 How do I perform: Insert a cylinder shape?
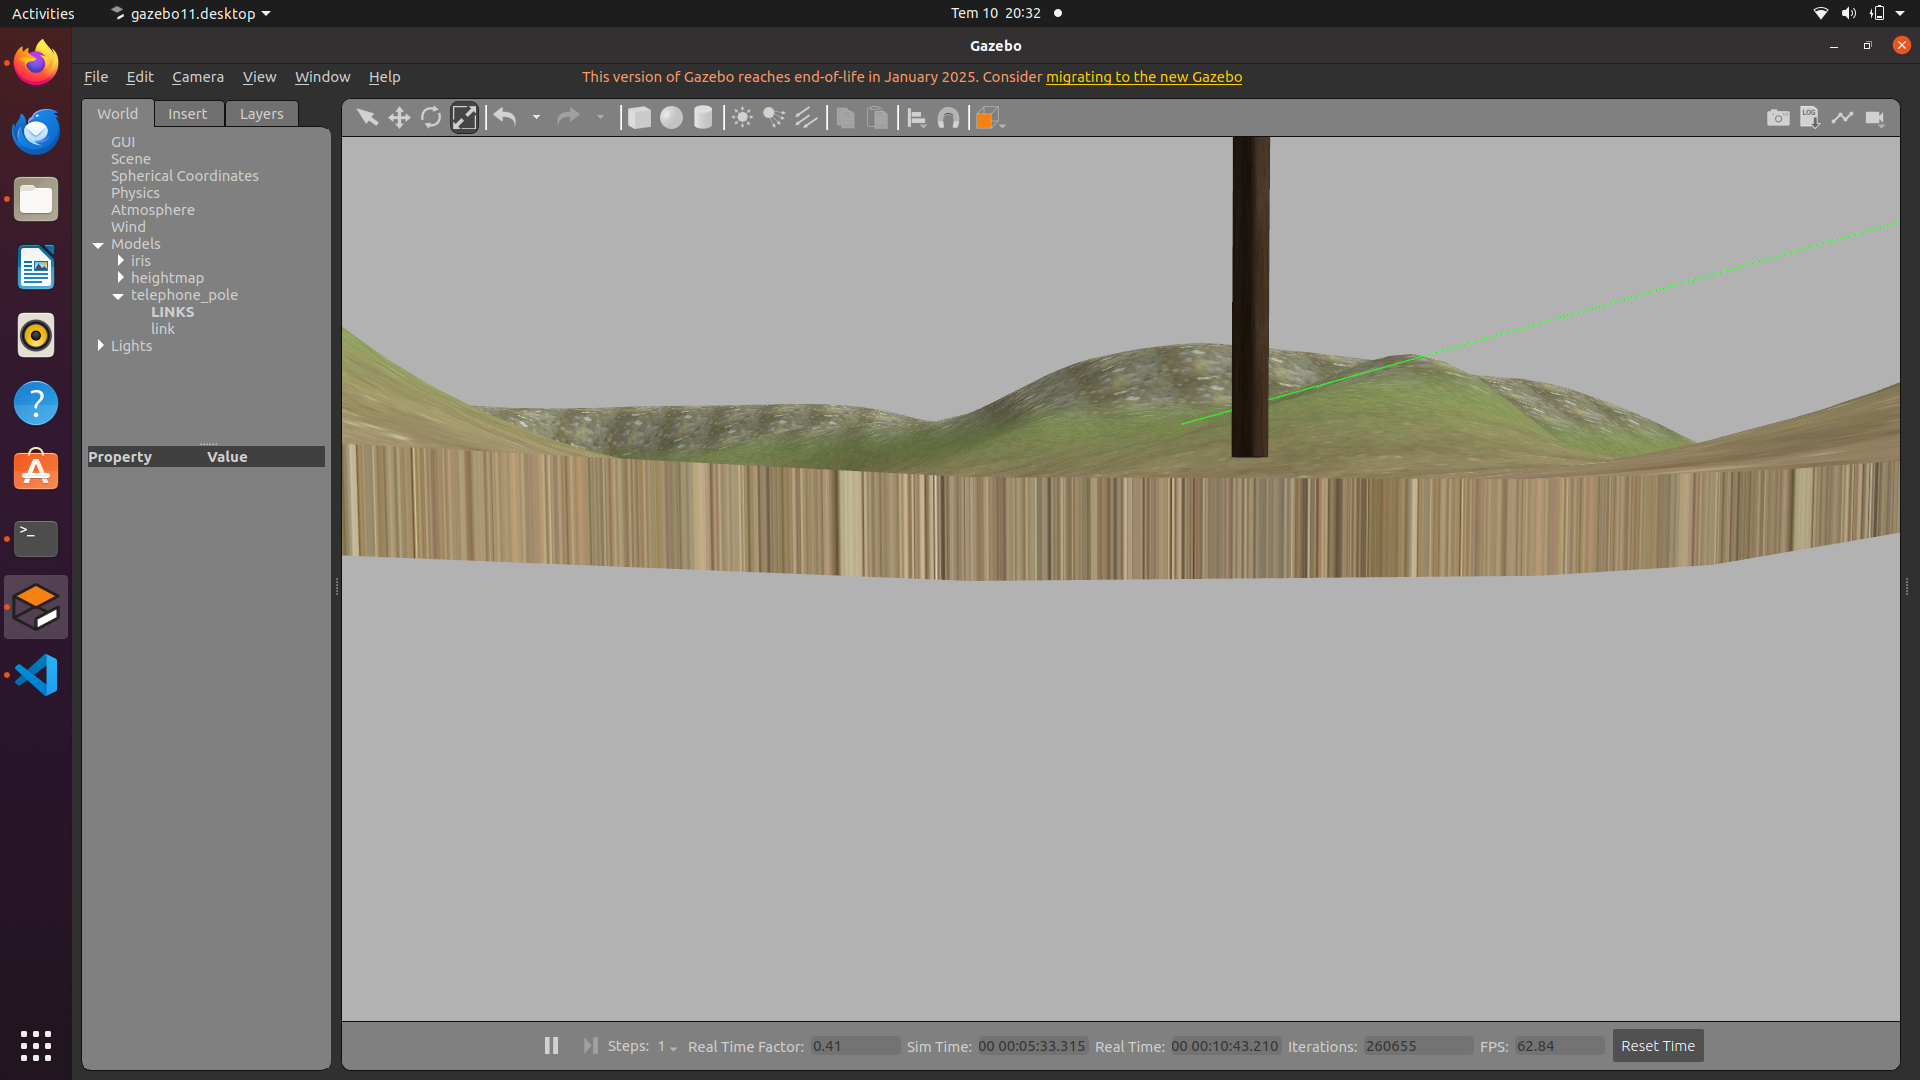click(x=703, y=118)
